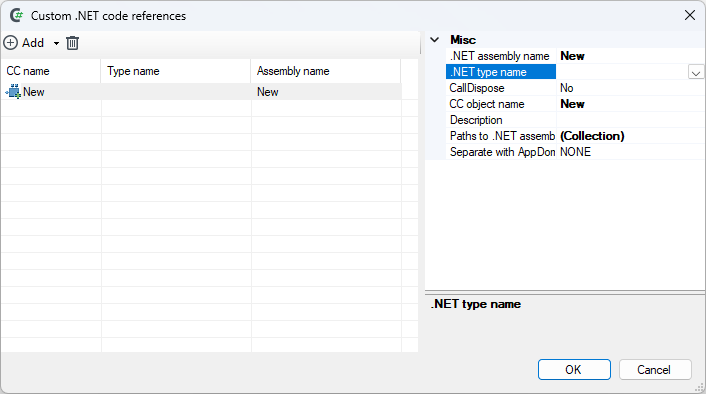Click the trash delete icon
The image size is (706, 394).
(72, 43)
